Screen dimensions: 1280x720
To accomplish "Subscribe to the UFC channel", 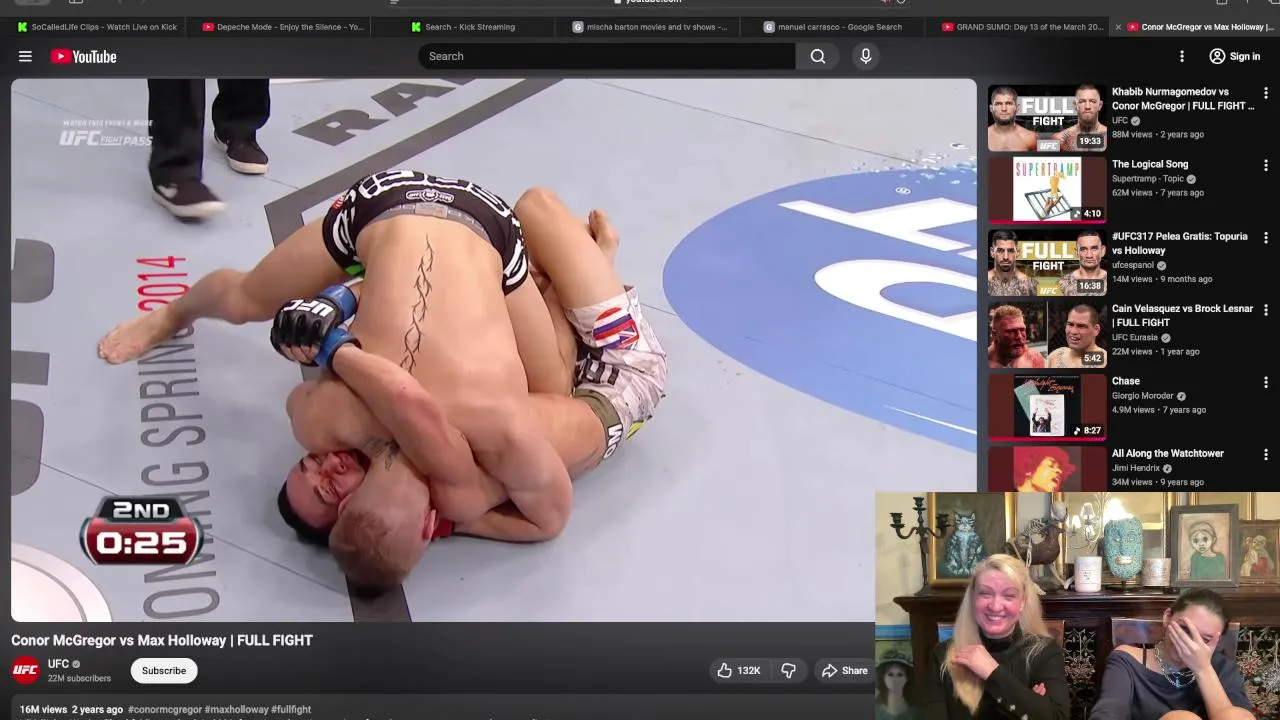I will tap(163, 670).
